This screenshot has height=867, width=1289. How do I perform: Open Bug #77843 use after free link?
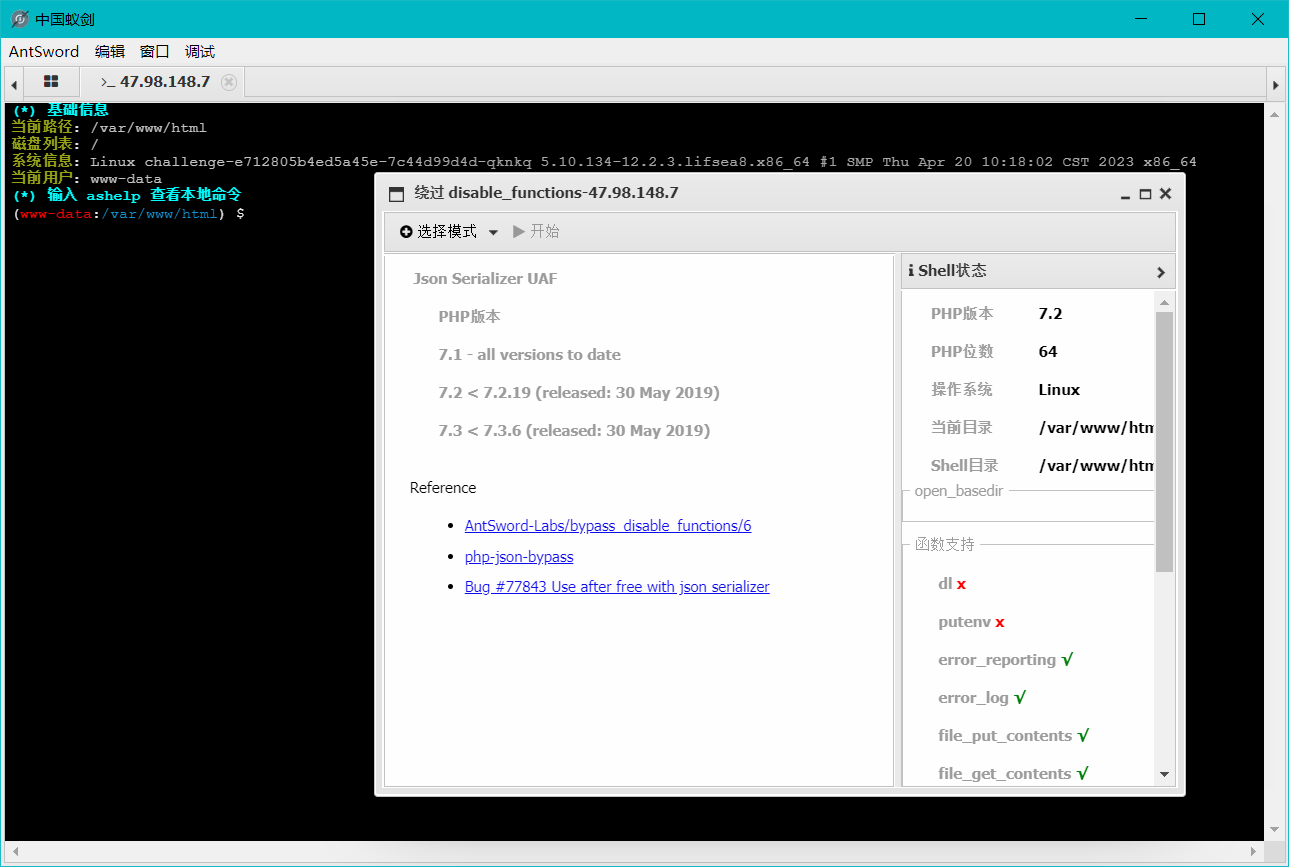[x=617, y=587]
